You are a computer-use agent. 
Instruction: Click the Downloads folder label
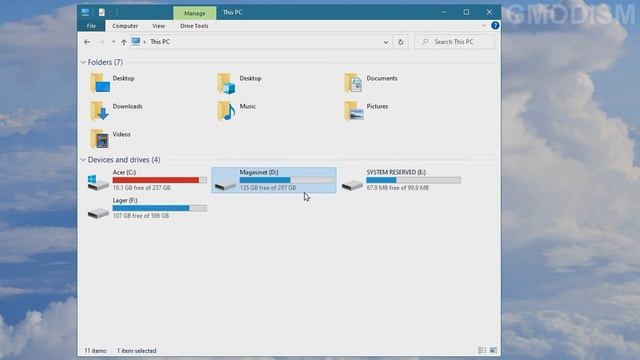tap(127, 106)
